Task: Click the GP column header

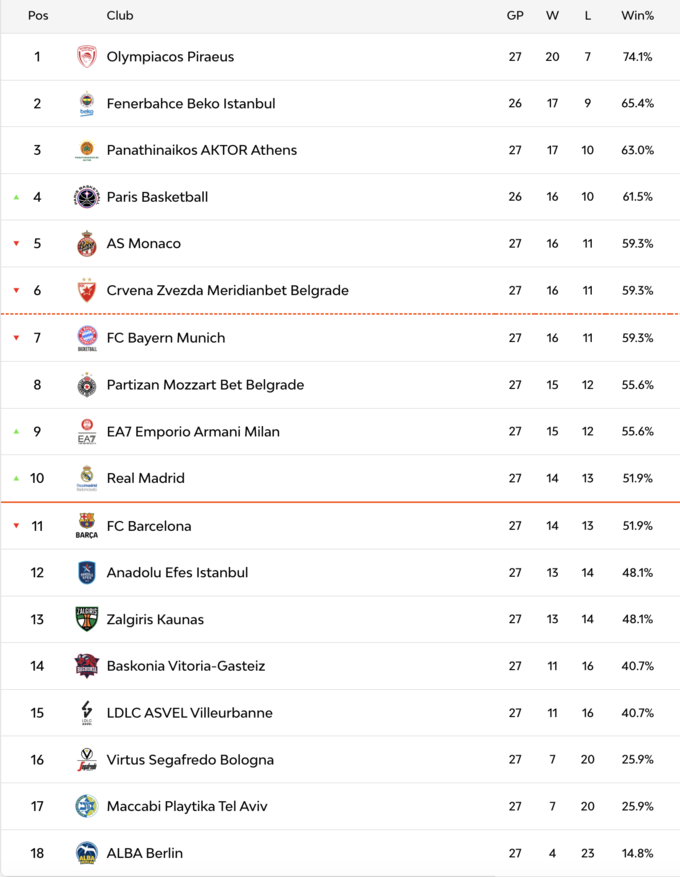Action: tap(515, 15)
